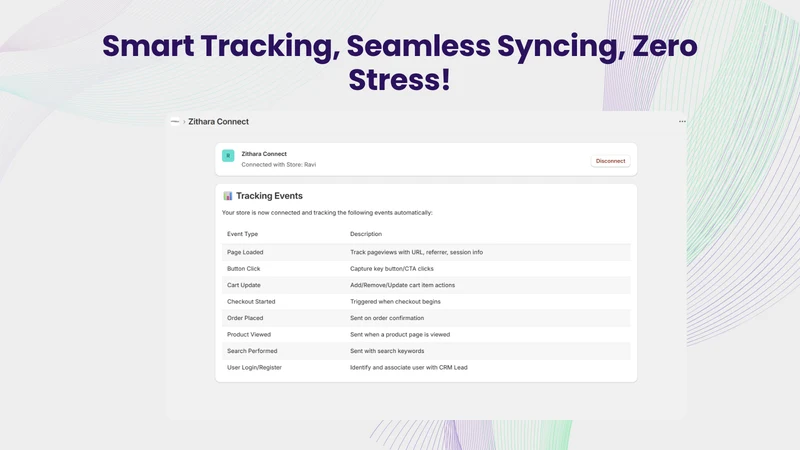Click 'Sent on order confirmation' description

coord(387,318)
